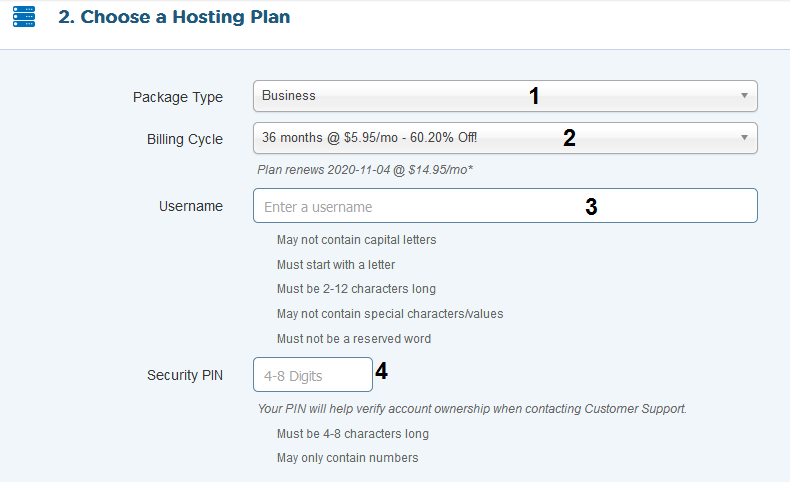790x482 pixels.
Task: Click the "Must be 4-8 characters long" PIN rule
Action: [x=353, y=434]
